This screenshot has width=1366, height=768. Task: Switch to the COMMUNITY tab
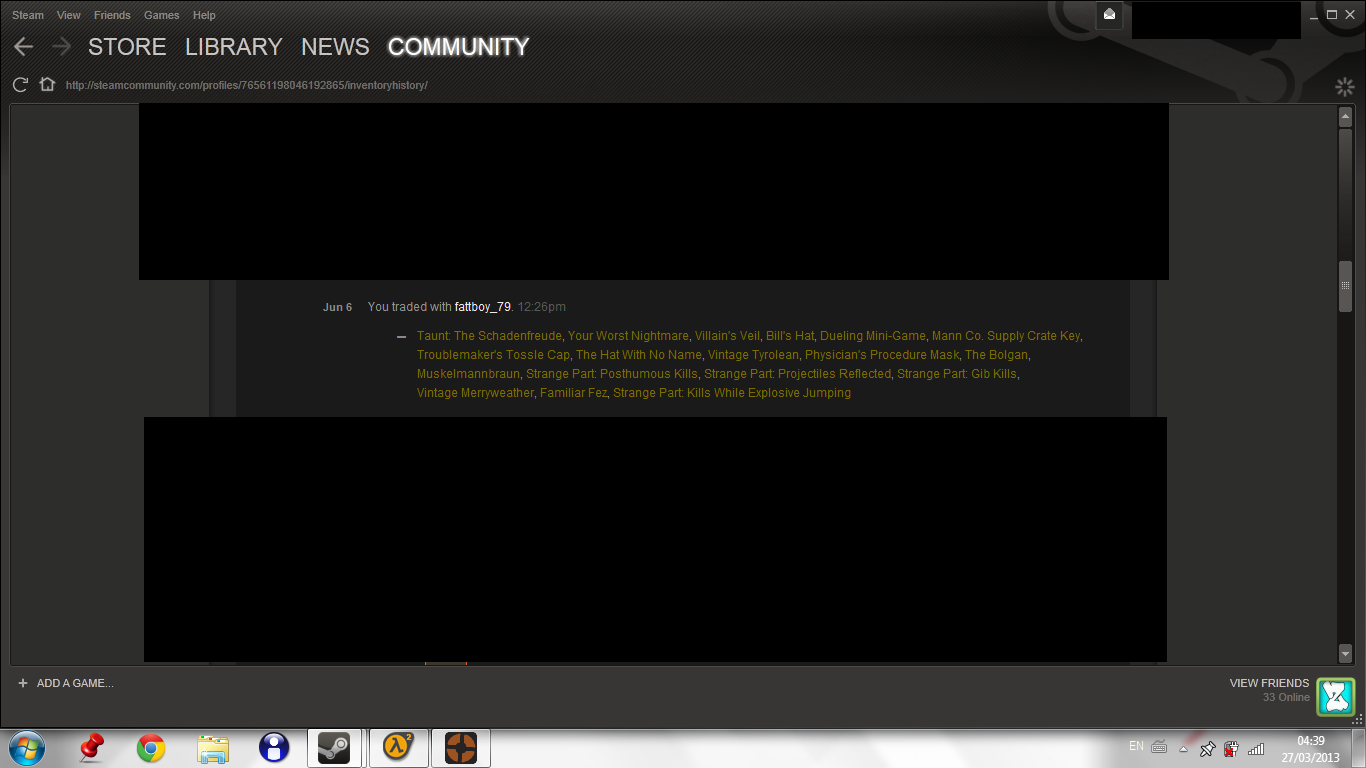point(458,47)
